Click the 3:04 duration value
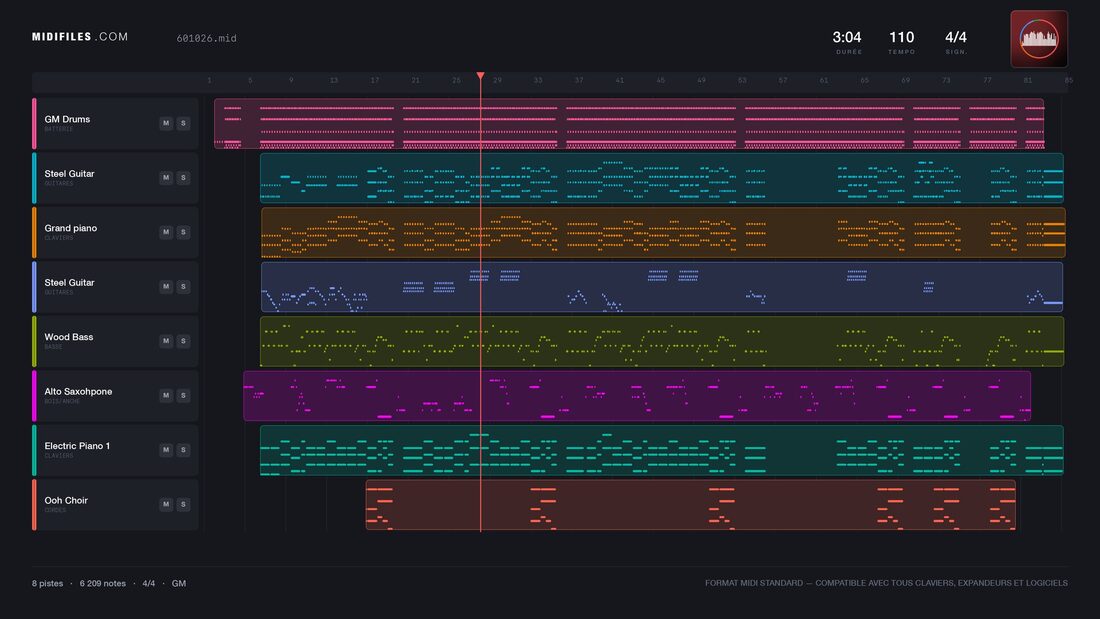1100x619 pixels. [x=847, y=37]
